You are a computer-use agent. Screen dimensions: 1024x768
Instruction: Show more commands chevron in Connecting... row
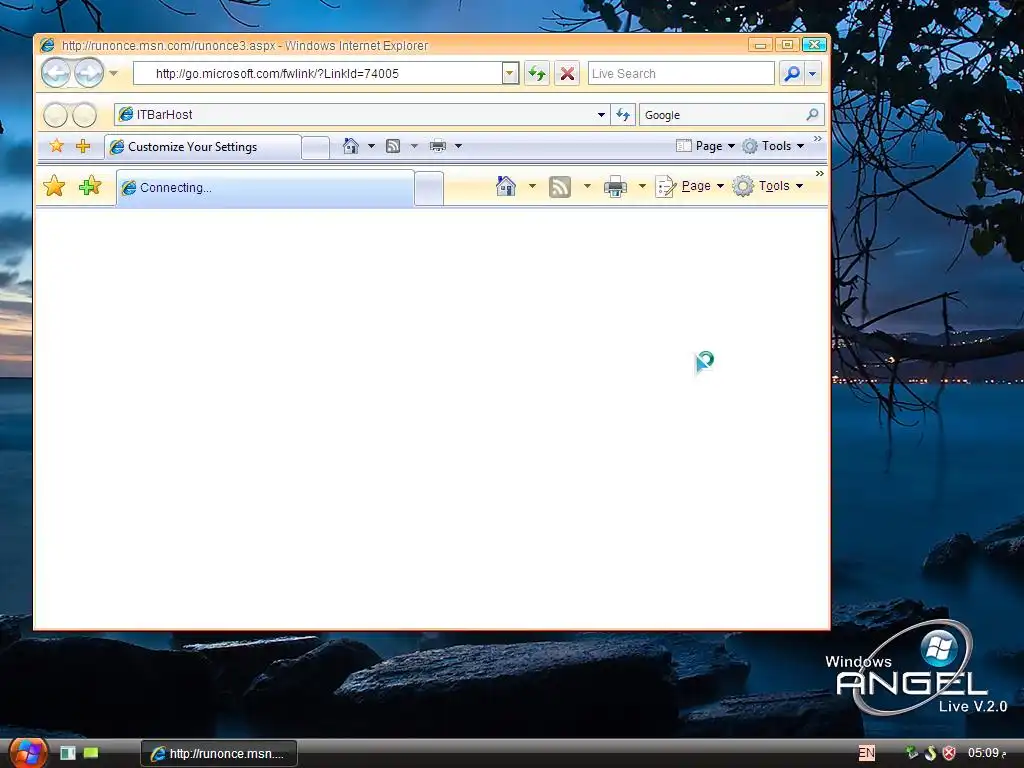(820, 174)
